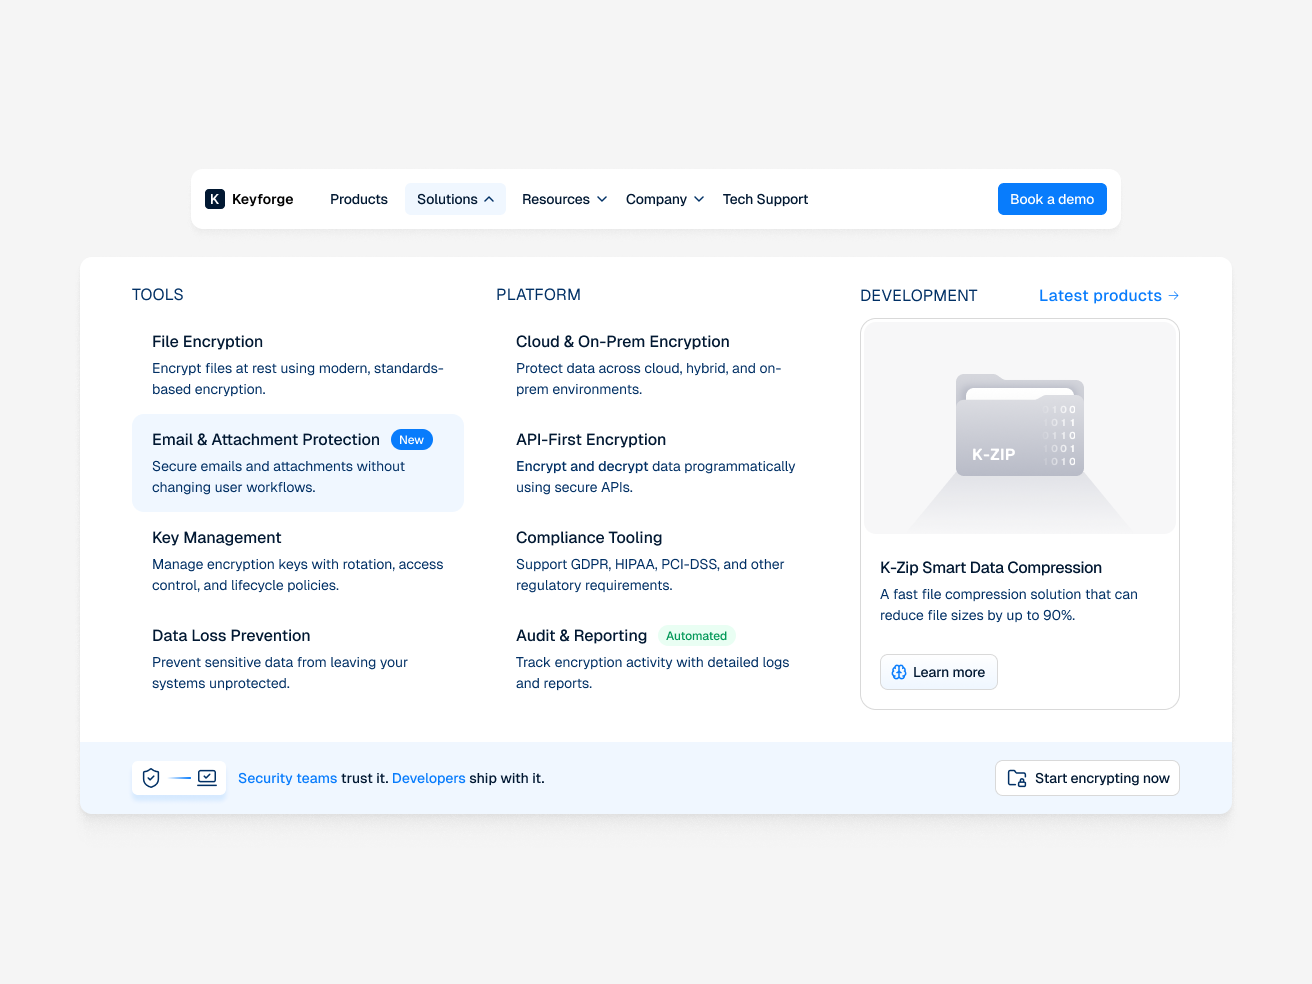Open Email & Attachment Protection under Tools
Viewport: 1312px width, 984px height.
tap(265, 439)
